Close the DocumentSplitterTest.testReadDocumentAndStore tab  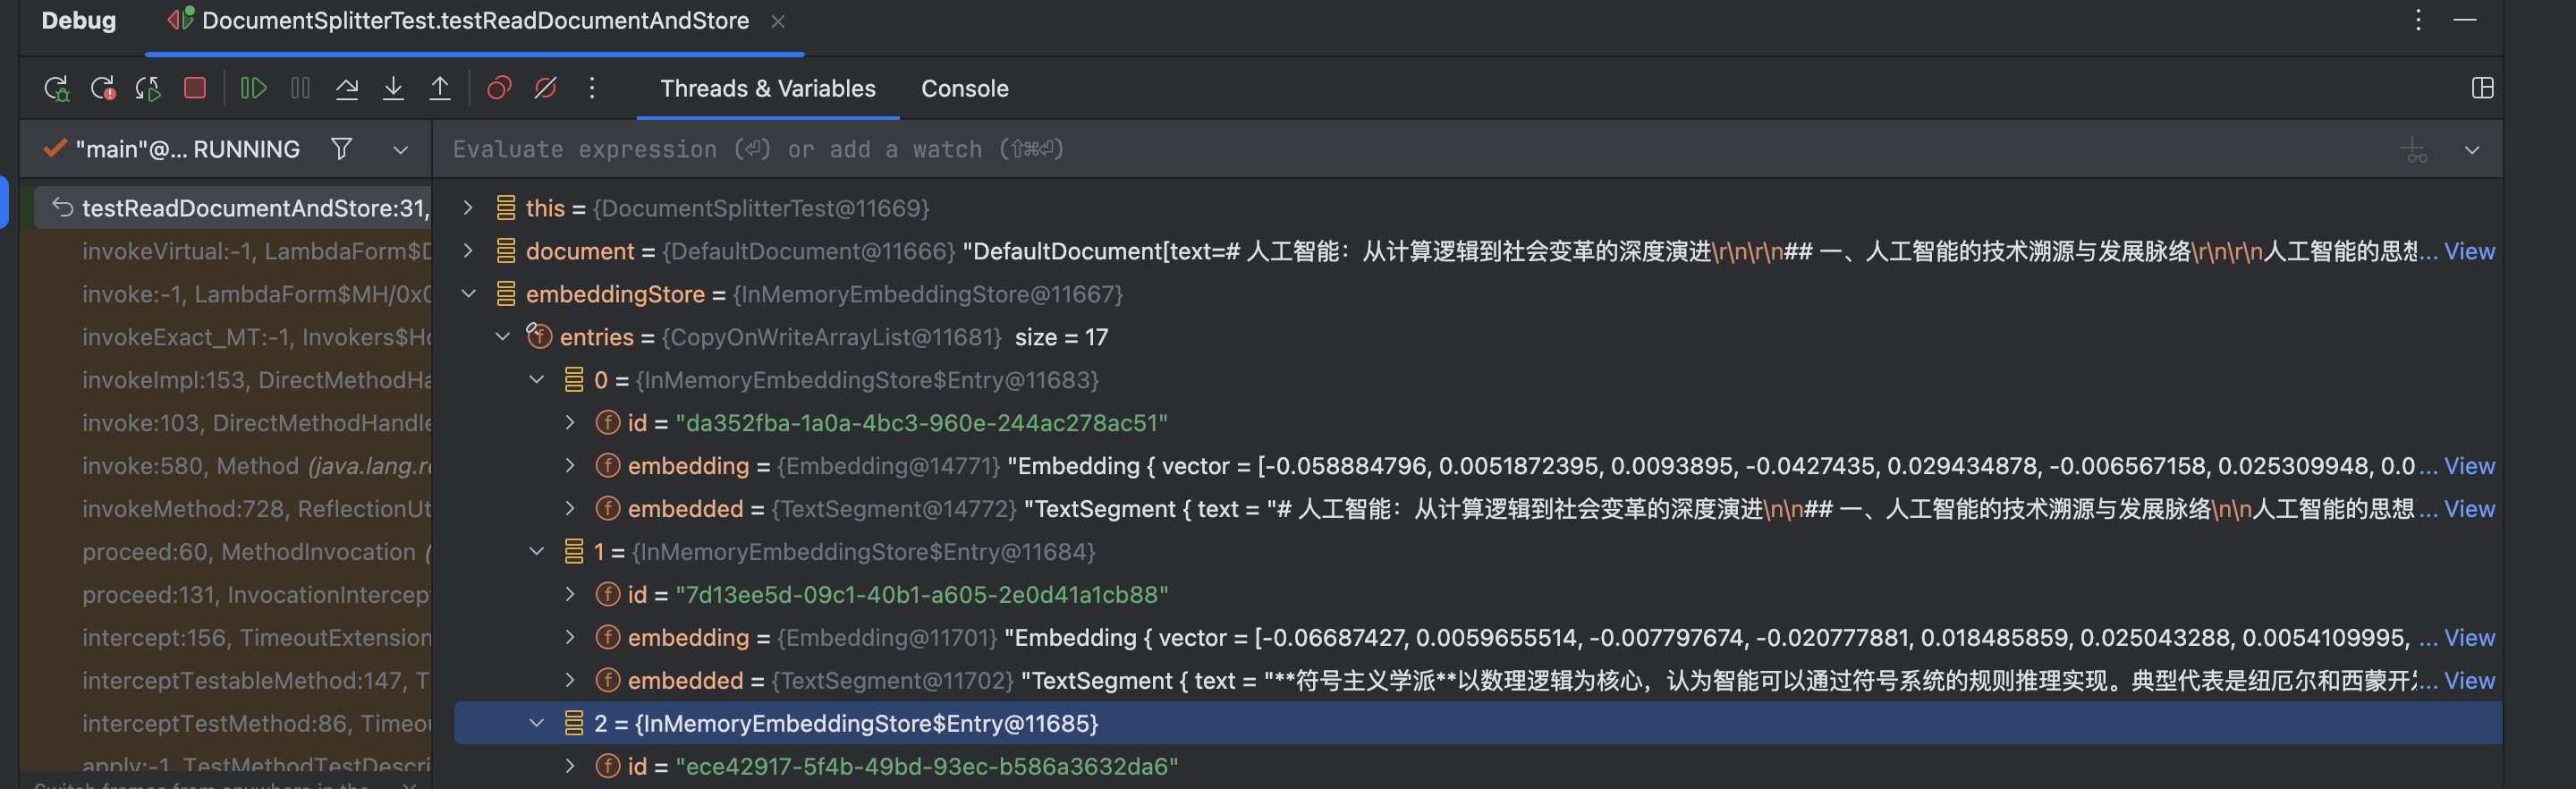pyautogui.click(x=778, y=21)
